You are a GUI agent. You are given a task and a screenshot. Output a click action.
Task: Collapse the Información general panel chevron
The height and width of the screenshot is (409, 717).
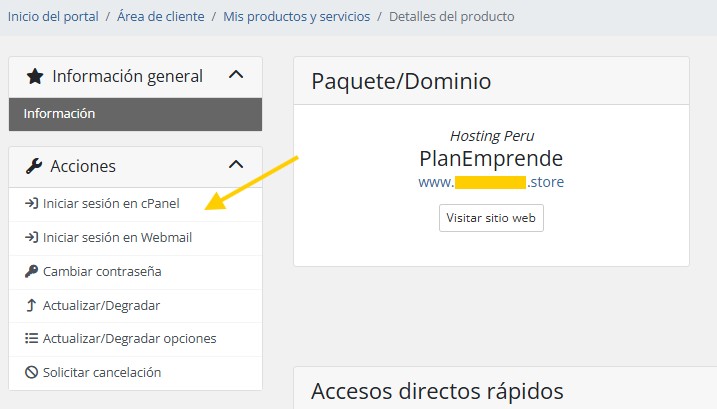pyautogui.click(x=236, y=75)
